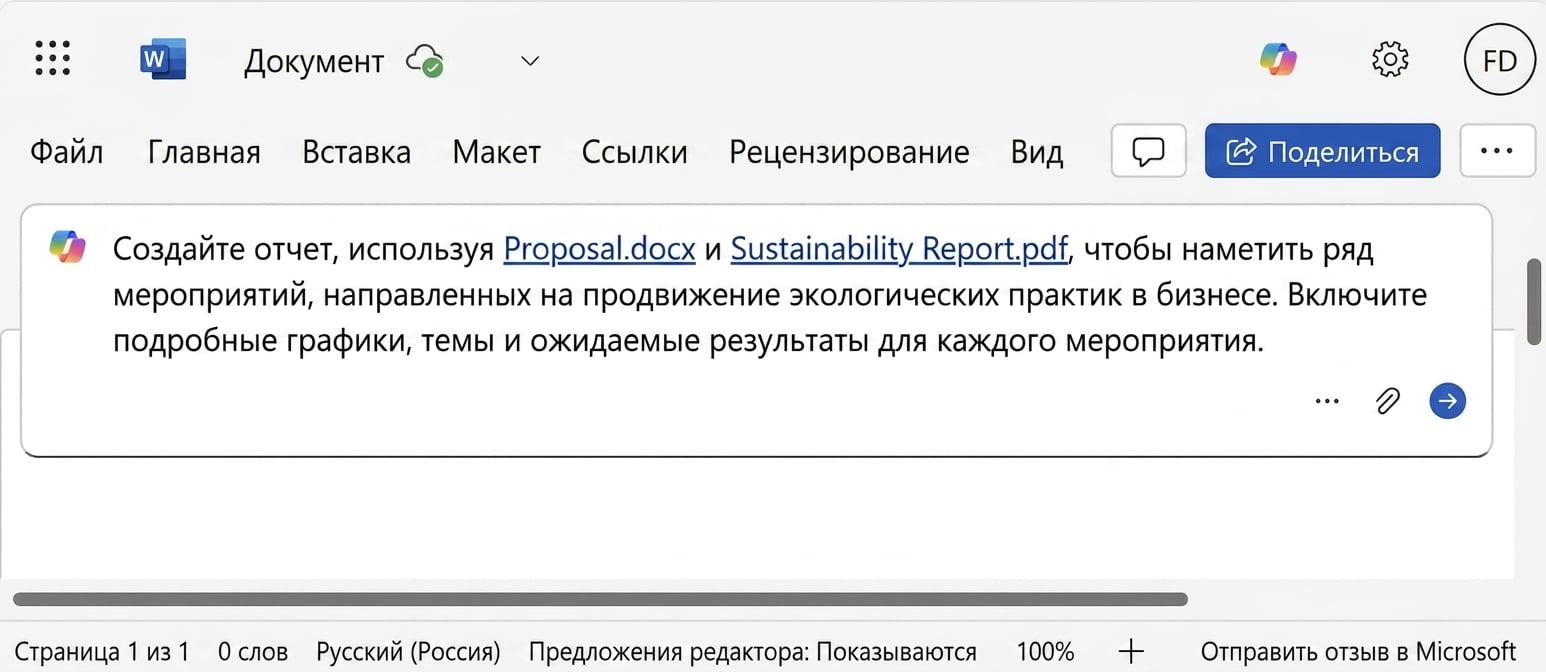This screenshot has width=1546, height=672.
Task: Open more ribbon options ellipsis
Action: tap(1497, 151)
